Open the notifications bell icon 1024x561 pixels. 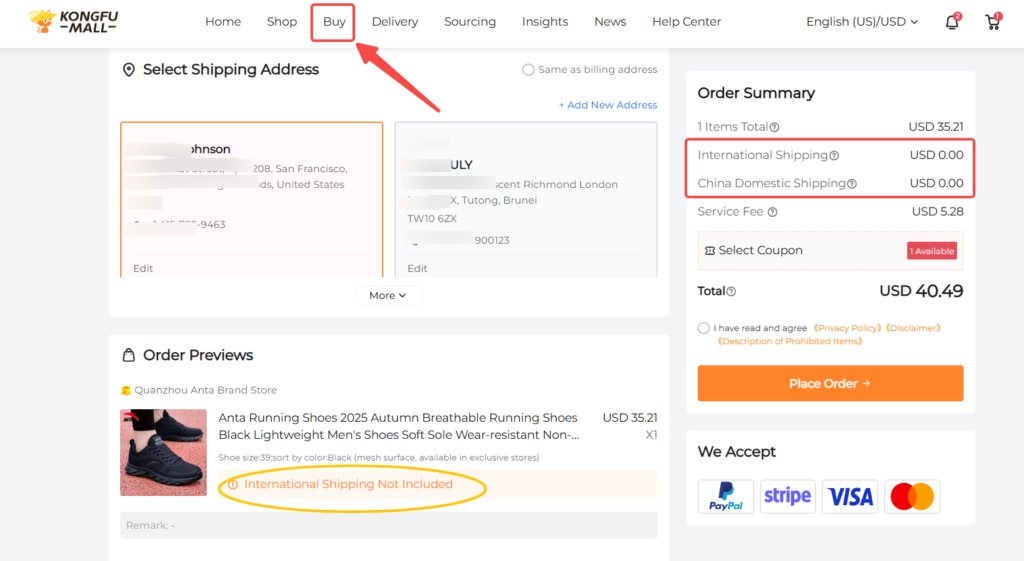pos(951,22)
